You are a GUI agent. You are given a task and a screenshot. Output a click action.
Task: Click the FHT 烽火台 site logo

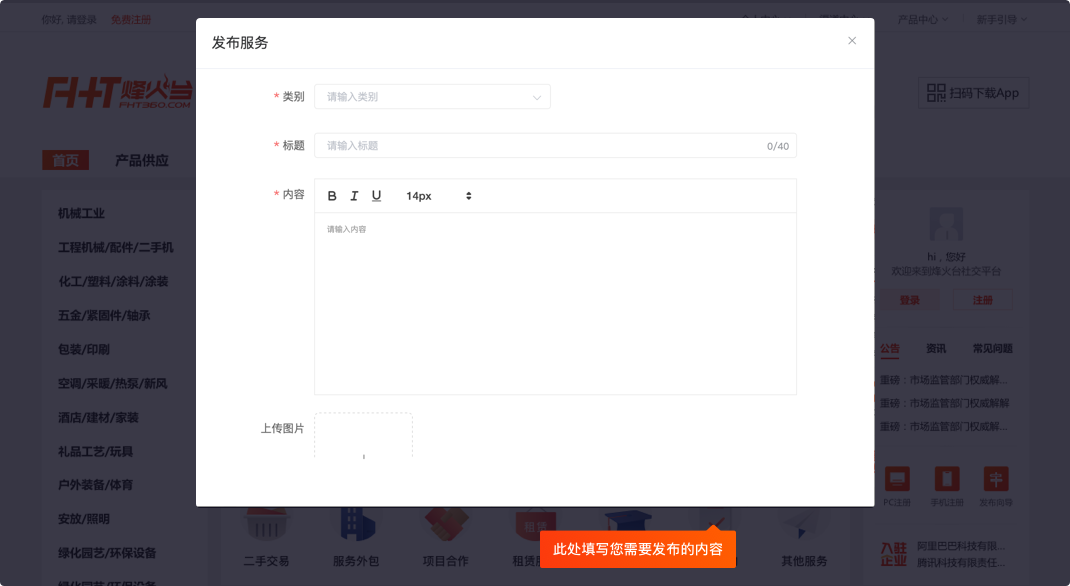(x=118, y=92)
